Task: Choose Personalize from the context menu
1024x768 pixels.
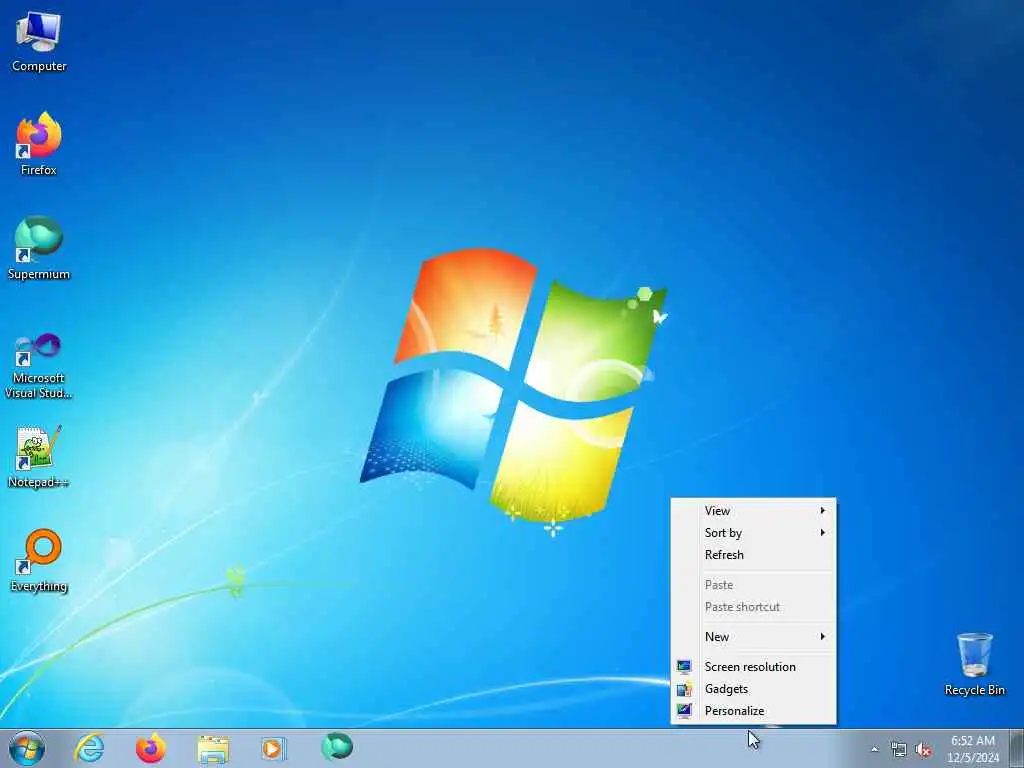Action: pyautogui.click(x=754, y=711)
